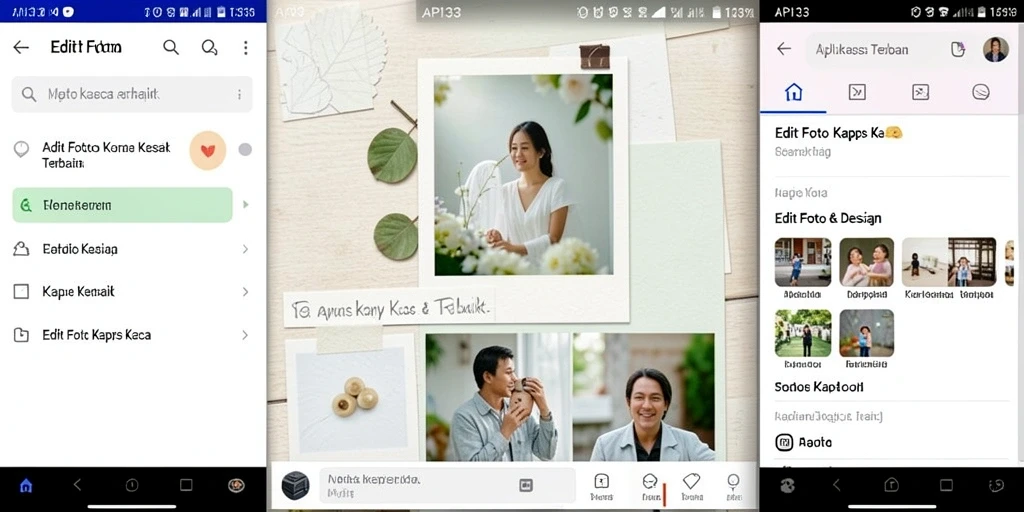
Task: Tap the orange heart favorite button
Action: point(208,151)
